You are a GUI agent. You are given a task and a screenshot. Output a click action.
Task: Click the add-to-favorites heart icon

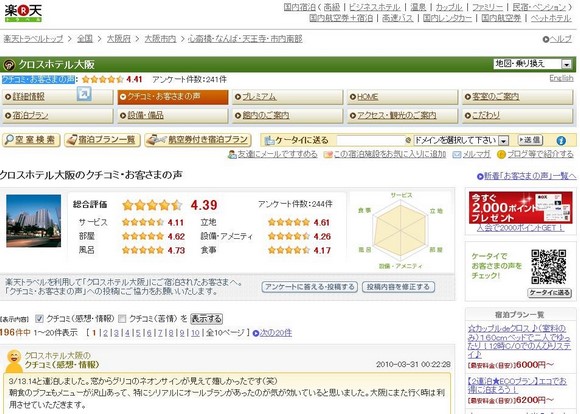pos(328,154)
